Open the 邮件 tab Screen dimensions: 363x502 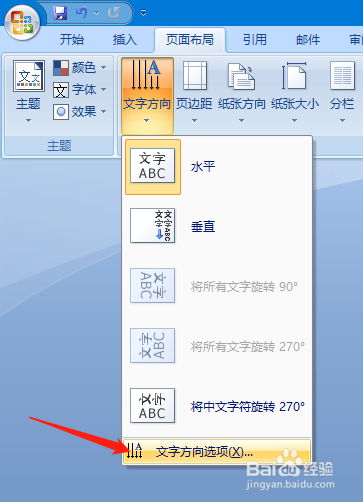[x=308, y=40]
